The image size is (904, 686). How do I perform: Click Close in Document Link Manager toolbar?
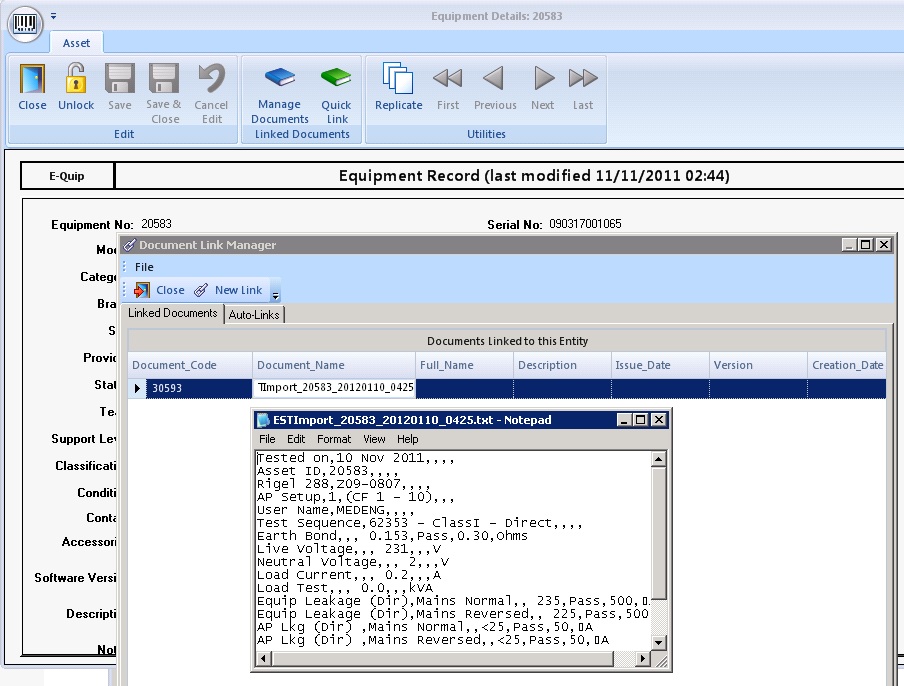coord(160,290)
